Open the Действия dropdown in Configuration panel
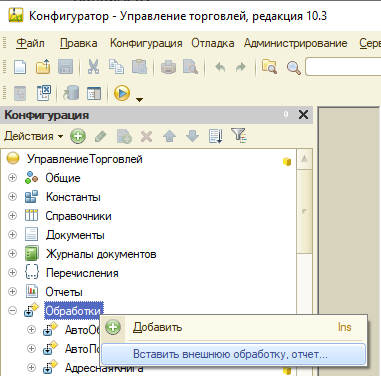381x376 pixels. (x=33, y=136)
